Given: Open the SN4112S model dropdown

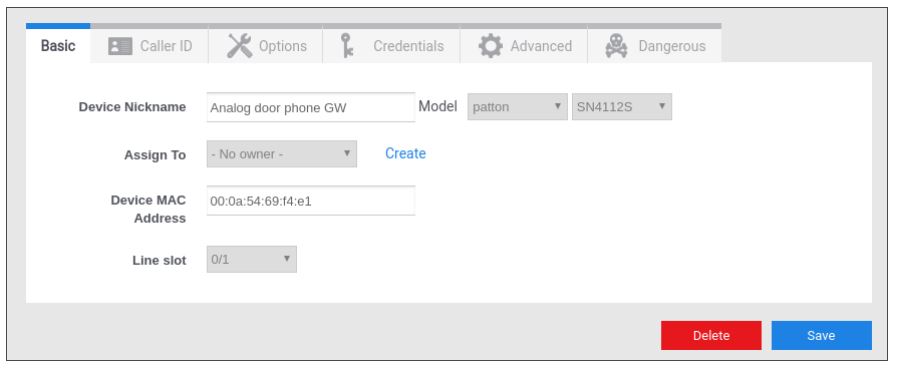Looking at the screenshot, I should point(622,107).
